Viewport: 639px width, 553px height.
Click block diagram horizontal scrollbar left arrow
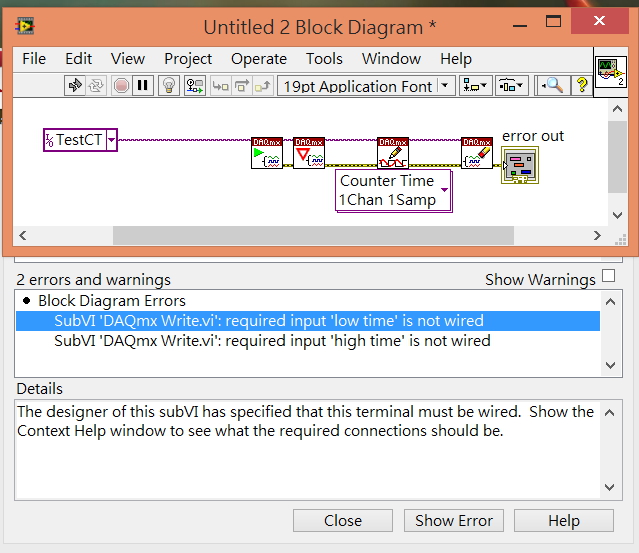click(x=23, y=236)
